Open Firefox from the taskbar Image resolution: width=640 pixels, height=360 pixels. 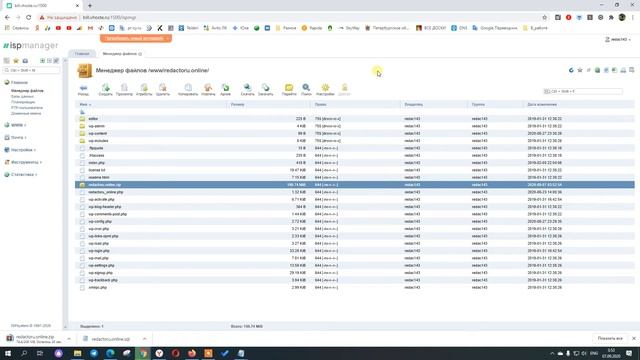pyautogui.click(x=192, y=353)
